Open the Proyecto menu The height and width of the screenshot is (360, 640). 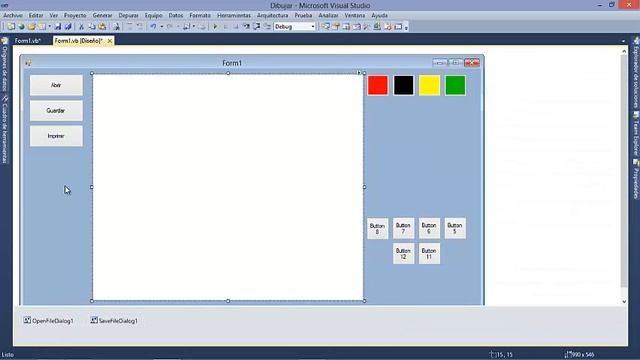(x=75, y=15)
